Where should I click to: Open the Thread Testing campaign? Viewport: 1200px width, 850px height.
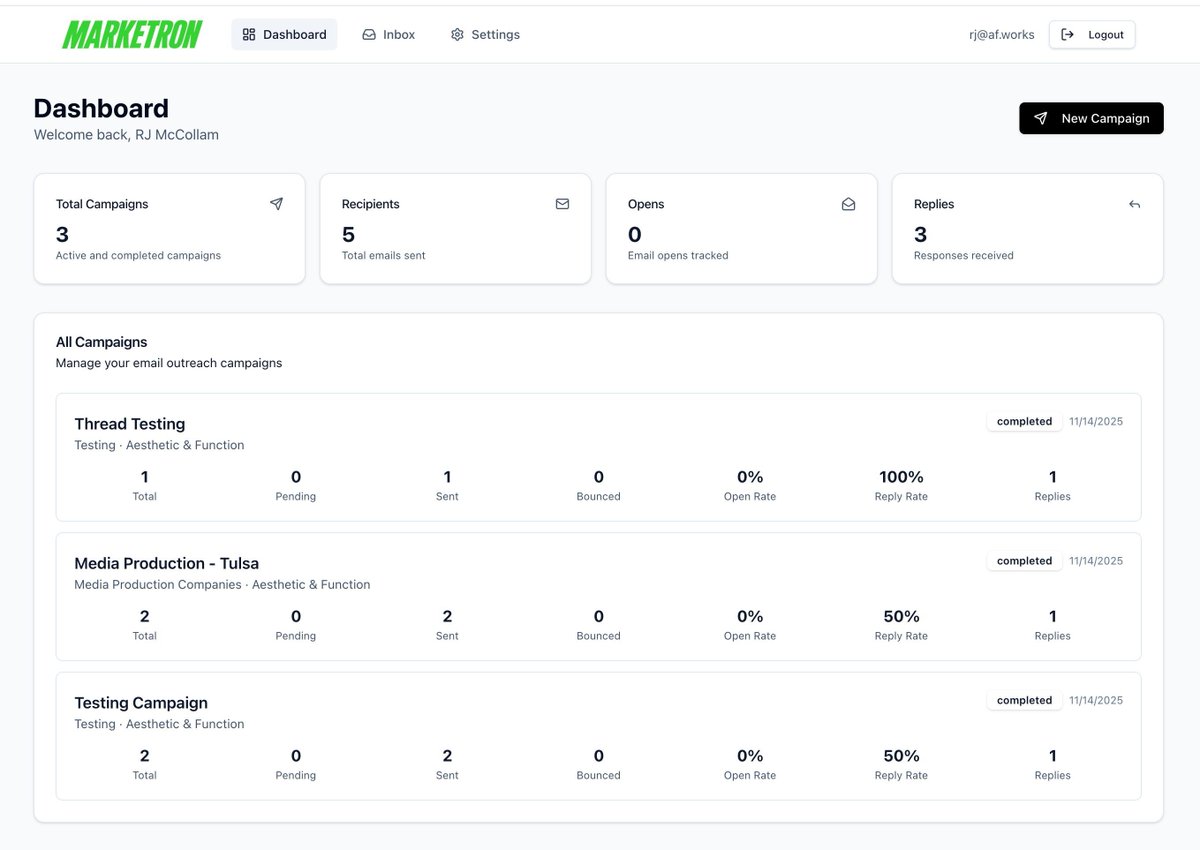598,457
